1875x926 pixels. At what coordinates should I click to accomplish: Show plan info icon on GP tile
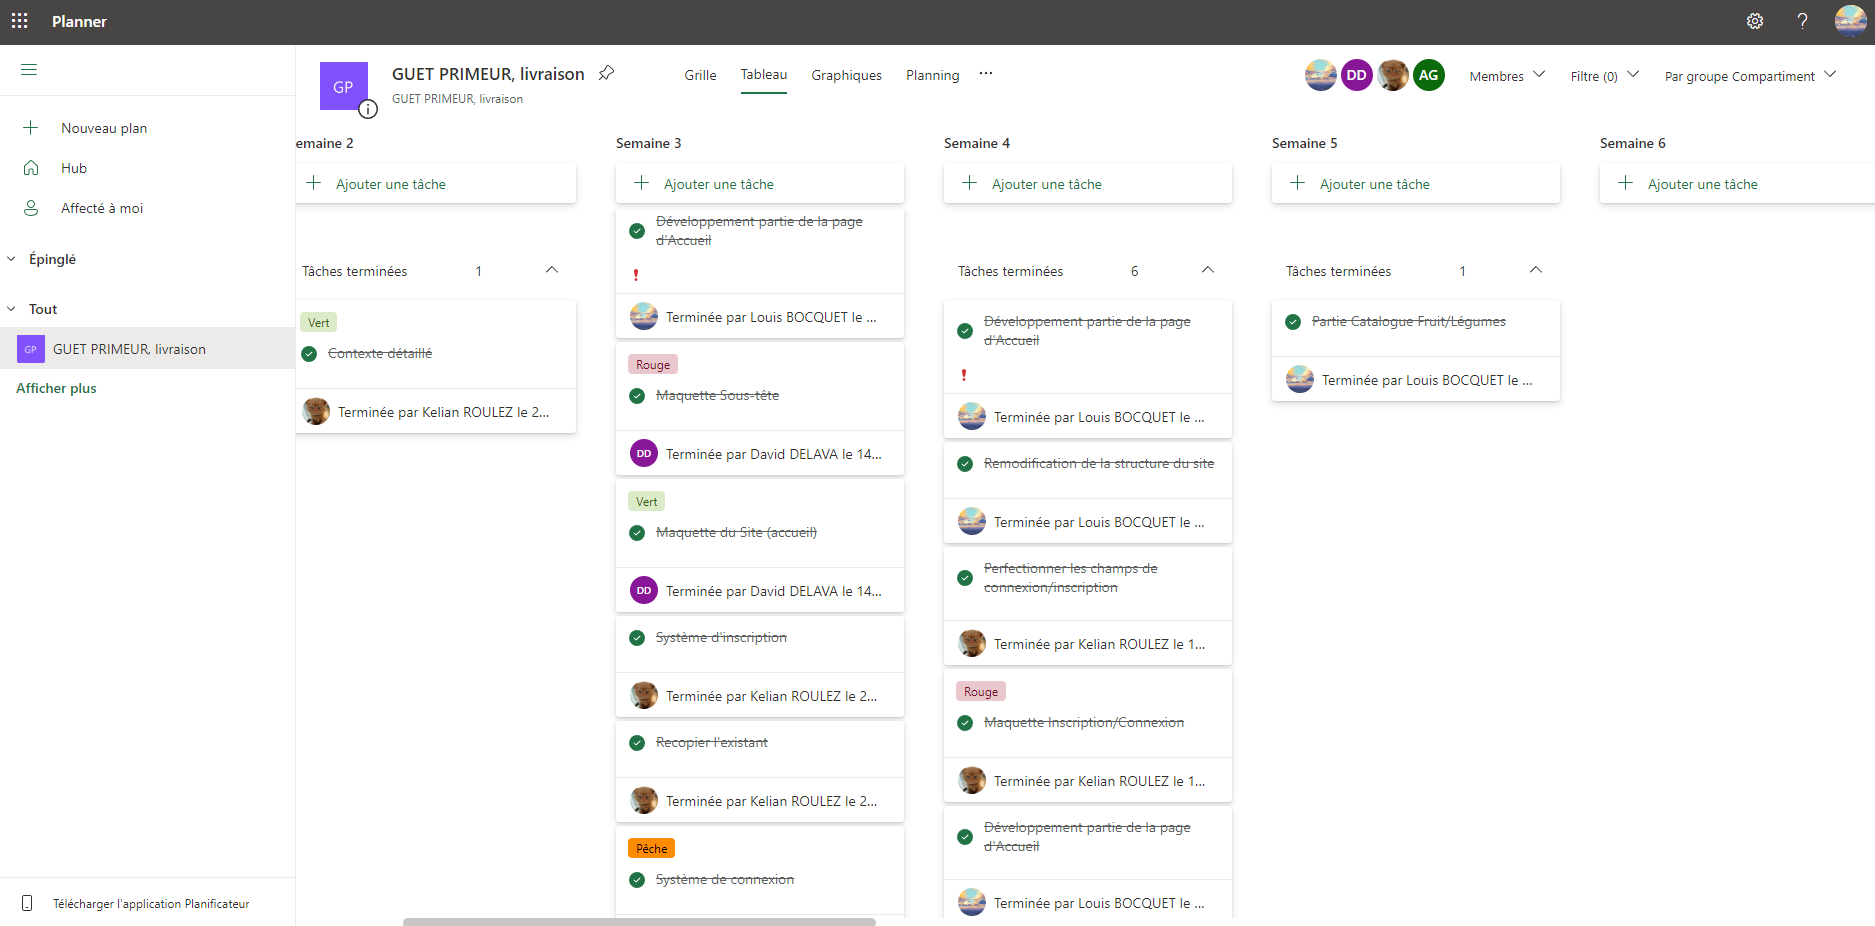368,109
